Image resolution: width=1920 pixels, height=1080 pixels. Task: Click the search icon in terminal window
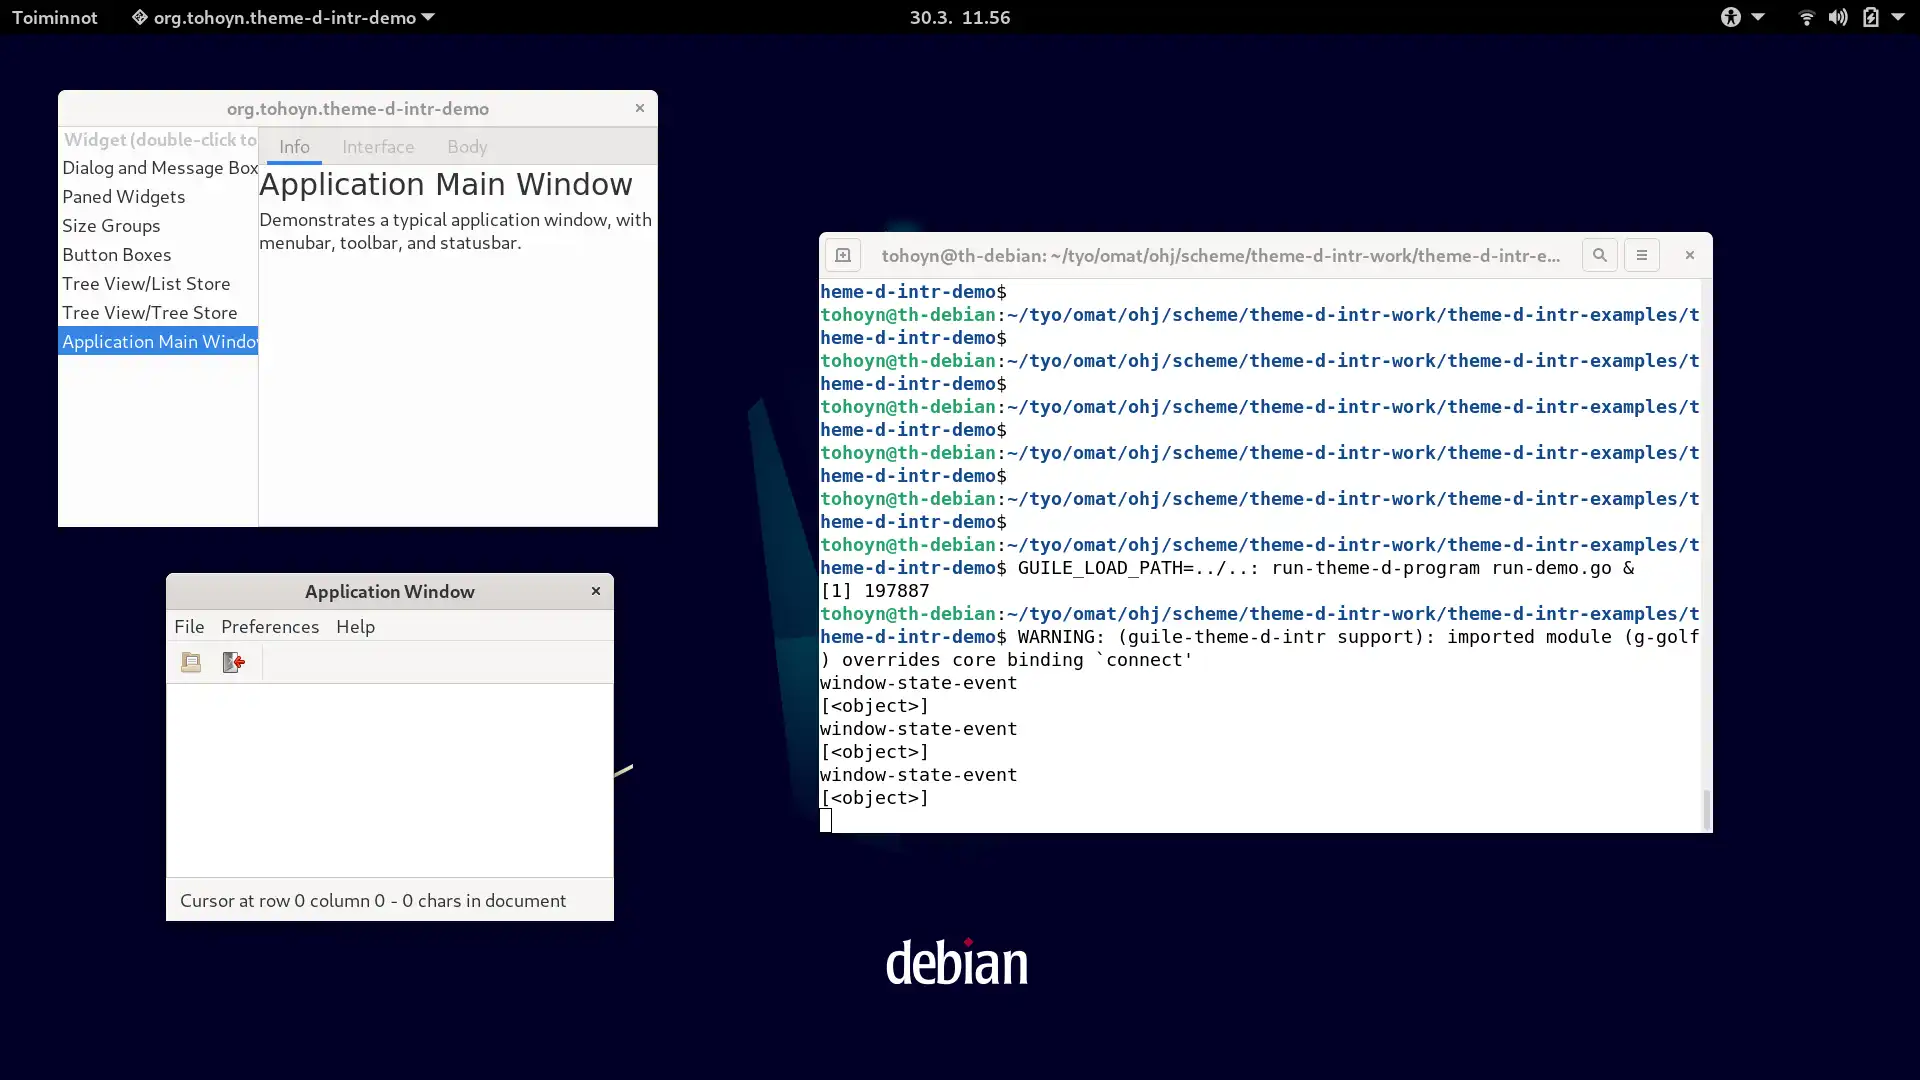click(x=1600, y=255)
